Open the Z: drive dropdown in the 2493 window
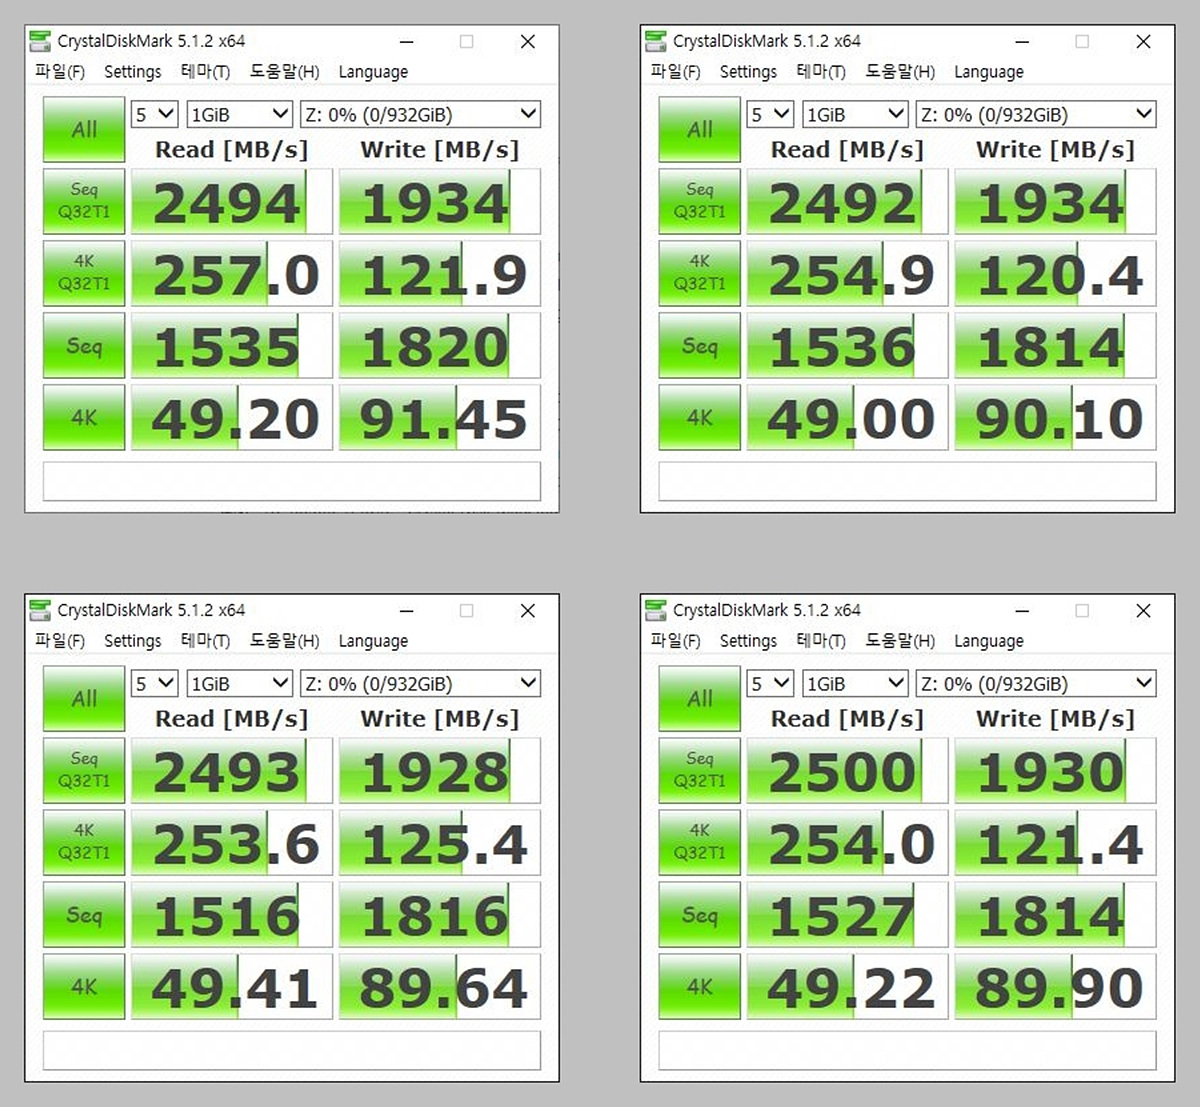This screenshot has height=1107, width=1200. [420, 683]
